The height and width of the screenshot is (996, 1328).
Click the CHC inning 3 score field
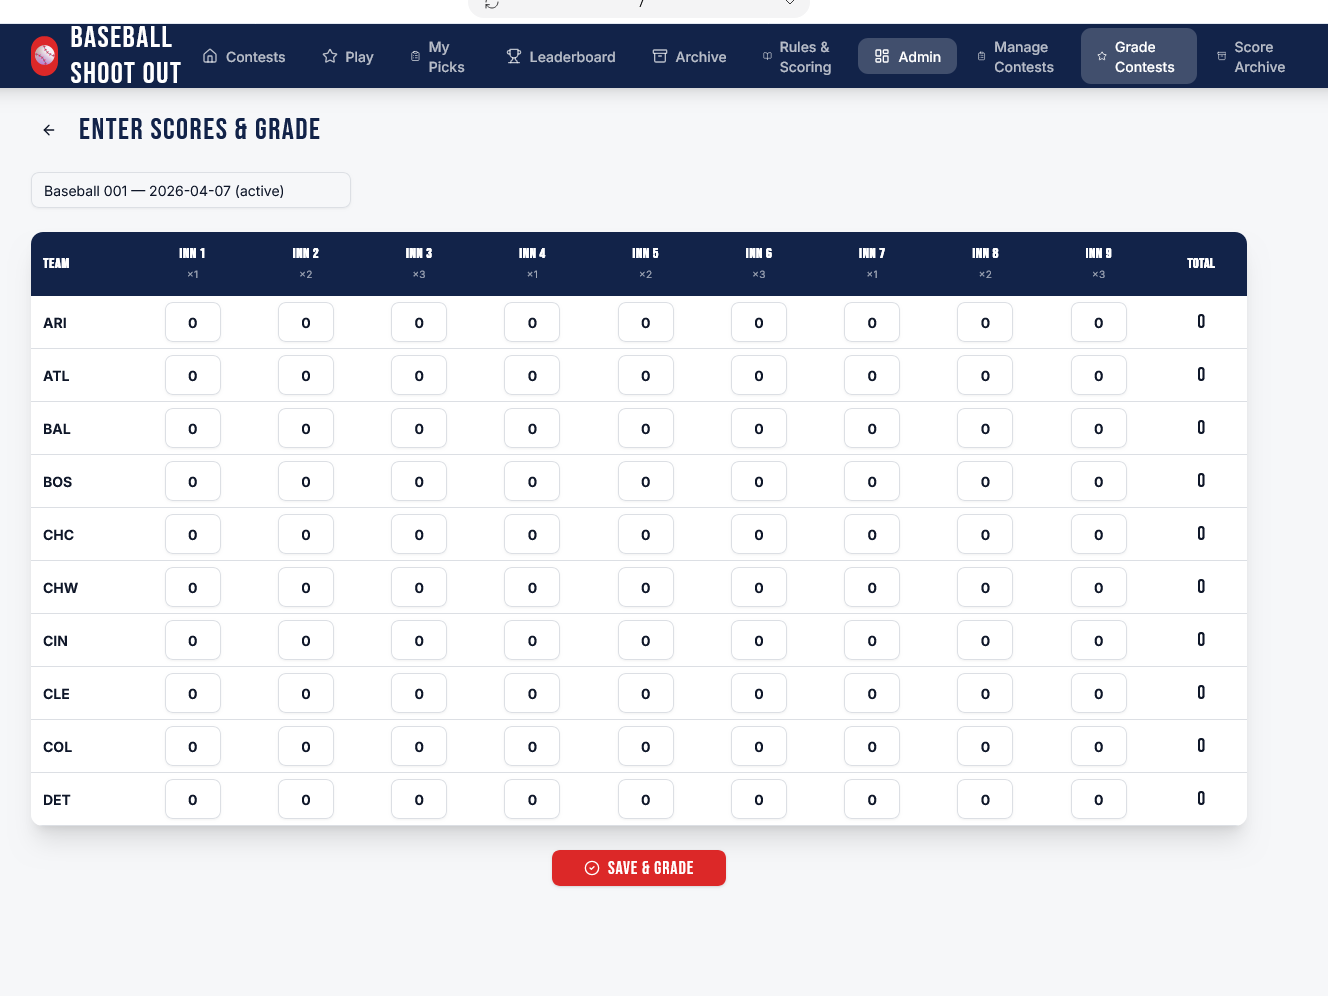[419, 535]
